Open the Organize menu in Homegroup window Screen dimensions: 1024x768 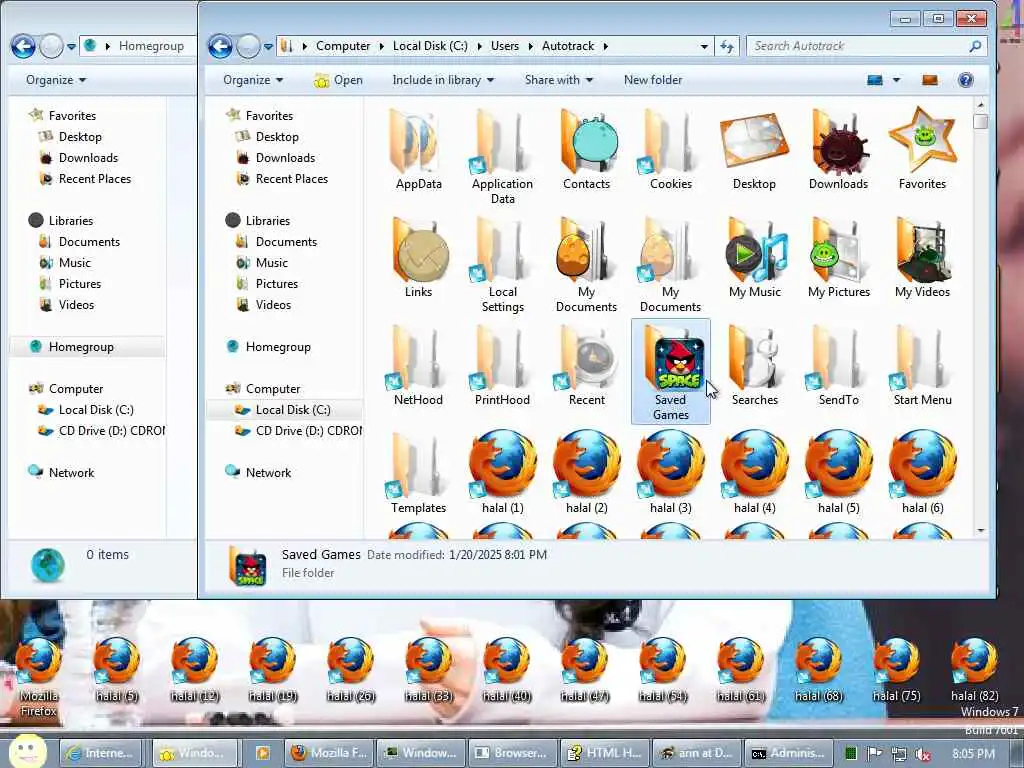point(56,80)
